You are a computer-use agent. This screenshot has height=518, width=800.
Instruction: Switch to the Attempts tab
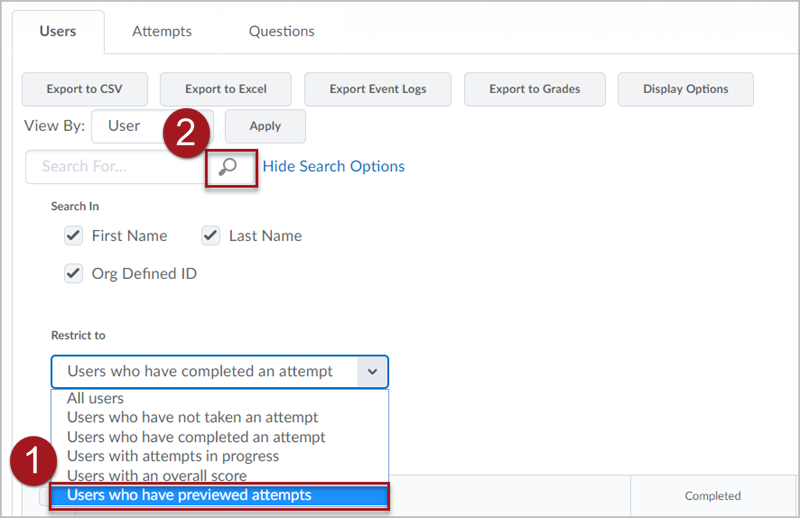tap(162, 32)
